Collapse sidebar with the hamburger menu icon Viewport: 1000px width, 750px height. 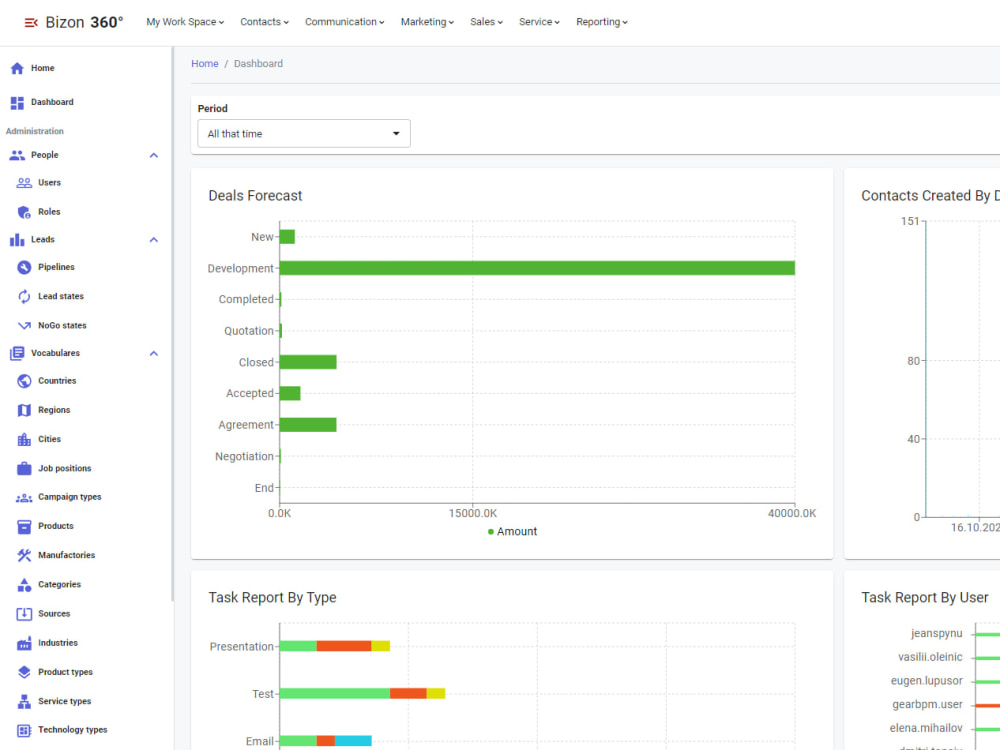click(x=31, y=22)
